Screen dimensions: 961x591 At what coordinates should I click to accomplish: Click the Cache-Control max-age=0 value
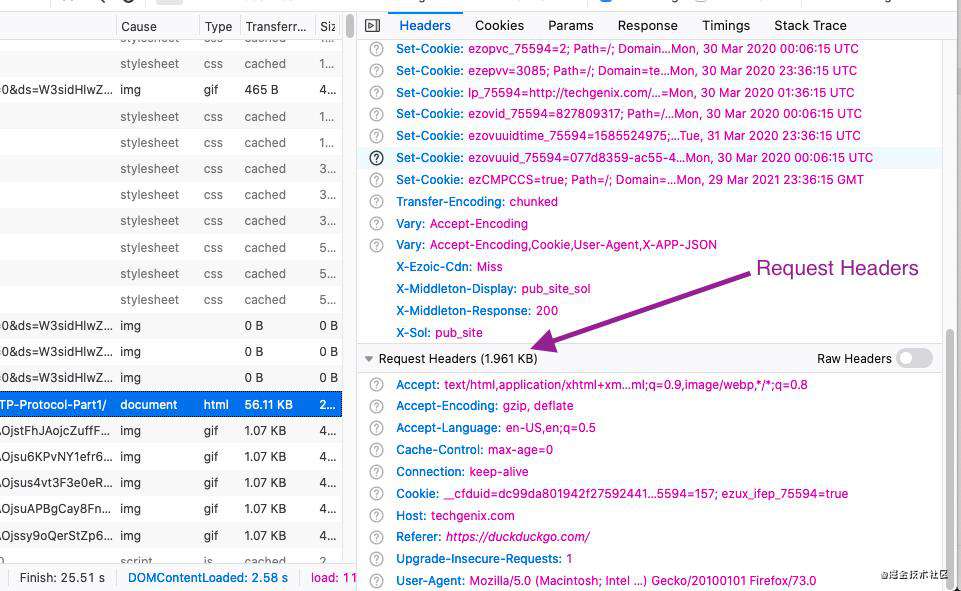click(x=520, y=450)
